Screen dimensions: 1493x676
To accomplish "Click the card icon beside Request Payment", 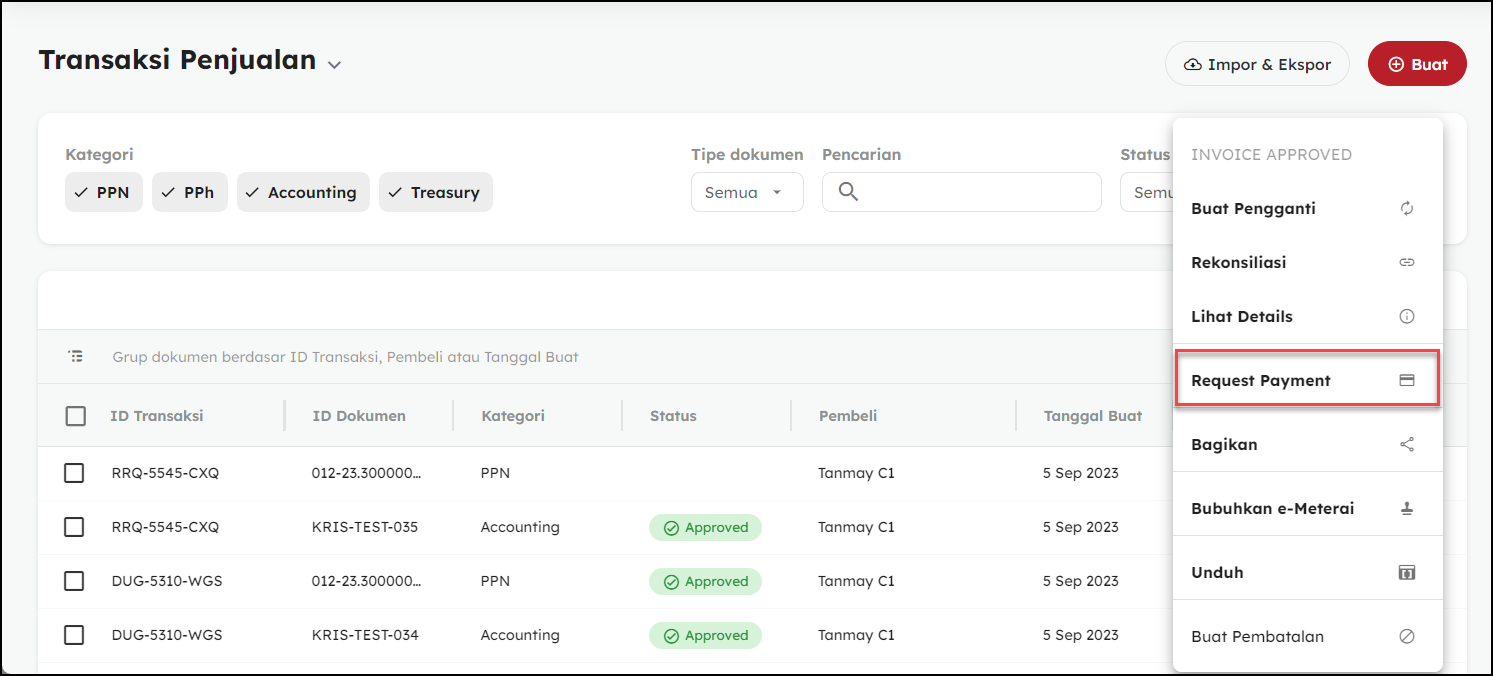I will pyautogui.click(x=1406, y=381).
